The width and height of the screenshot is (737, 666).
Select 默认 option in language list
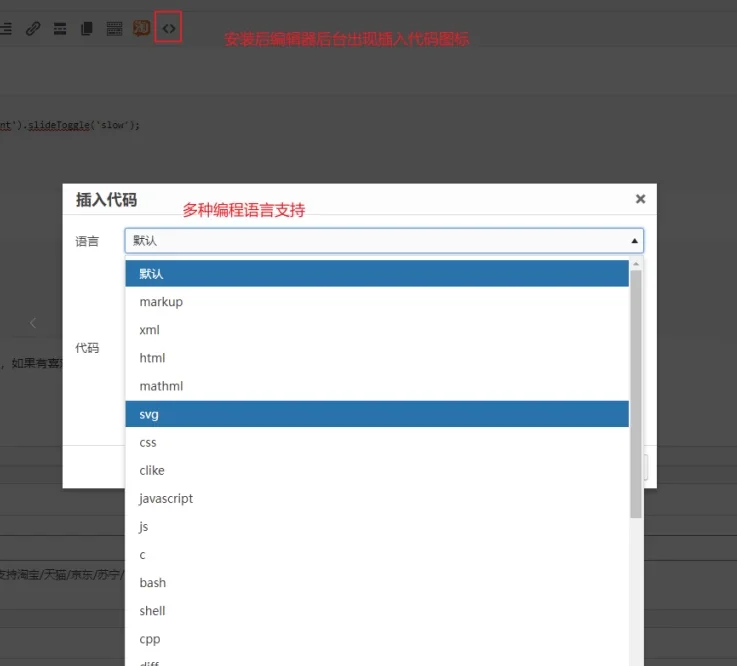377,274
